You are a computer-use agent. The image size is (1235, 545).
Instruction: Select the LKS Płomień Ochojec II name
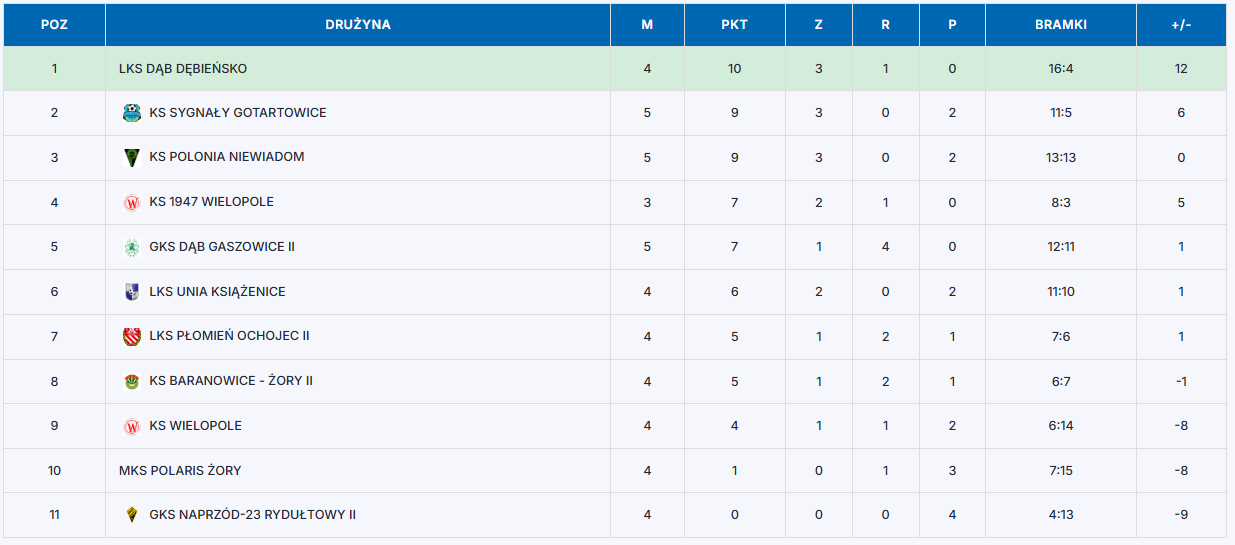229,336
